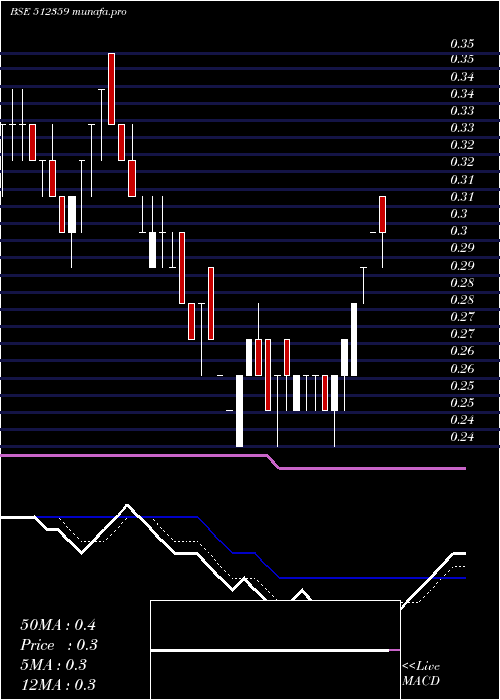
Task: Click the tallest red candle at the 0.35 peak
Action: coord(112,89)
